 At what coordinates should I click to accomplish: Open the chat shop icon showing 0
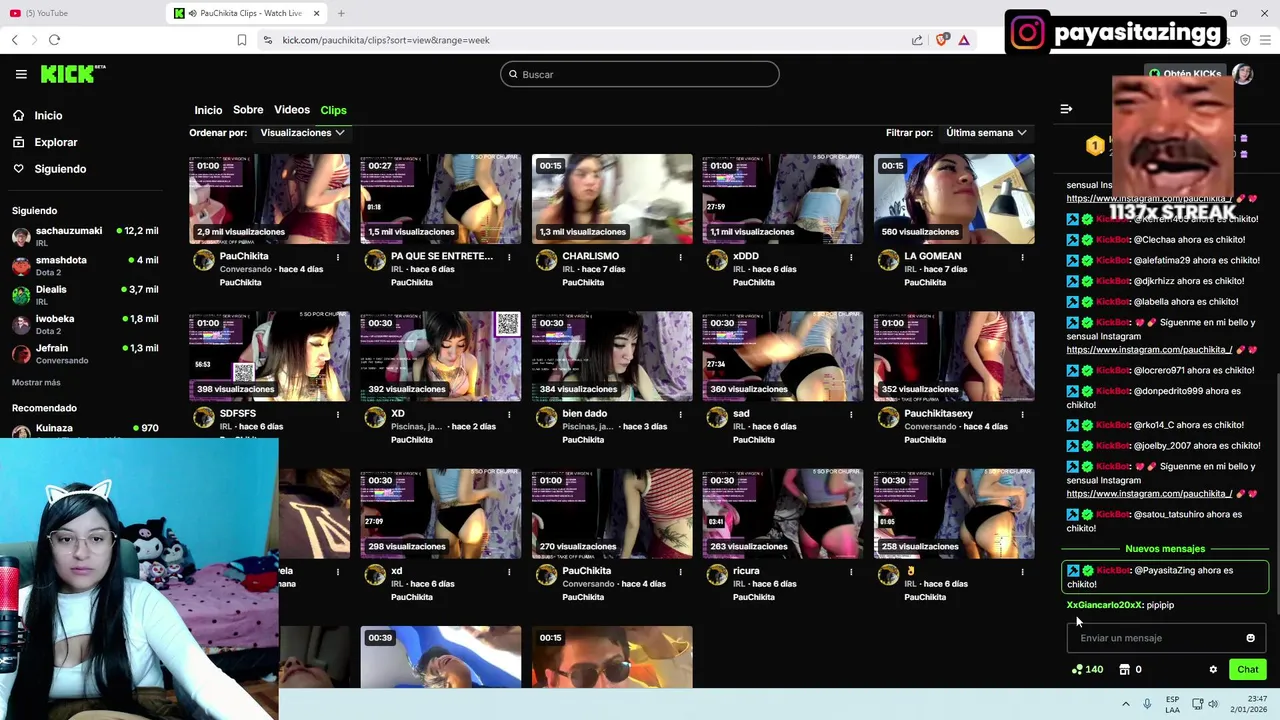pyautogui.click(x=1125, y=670)
